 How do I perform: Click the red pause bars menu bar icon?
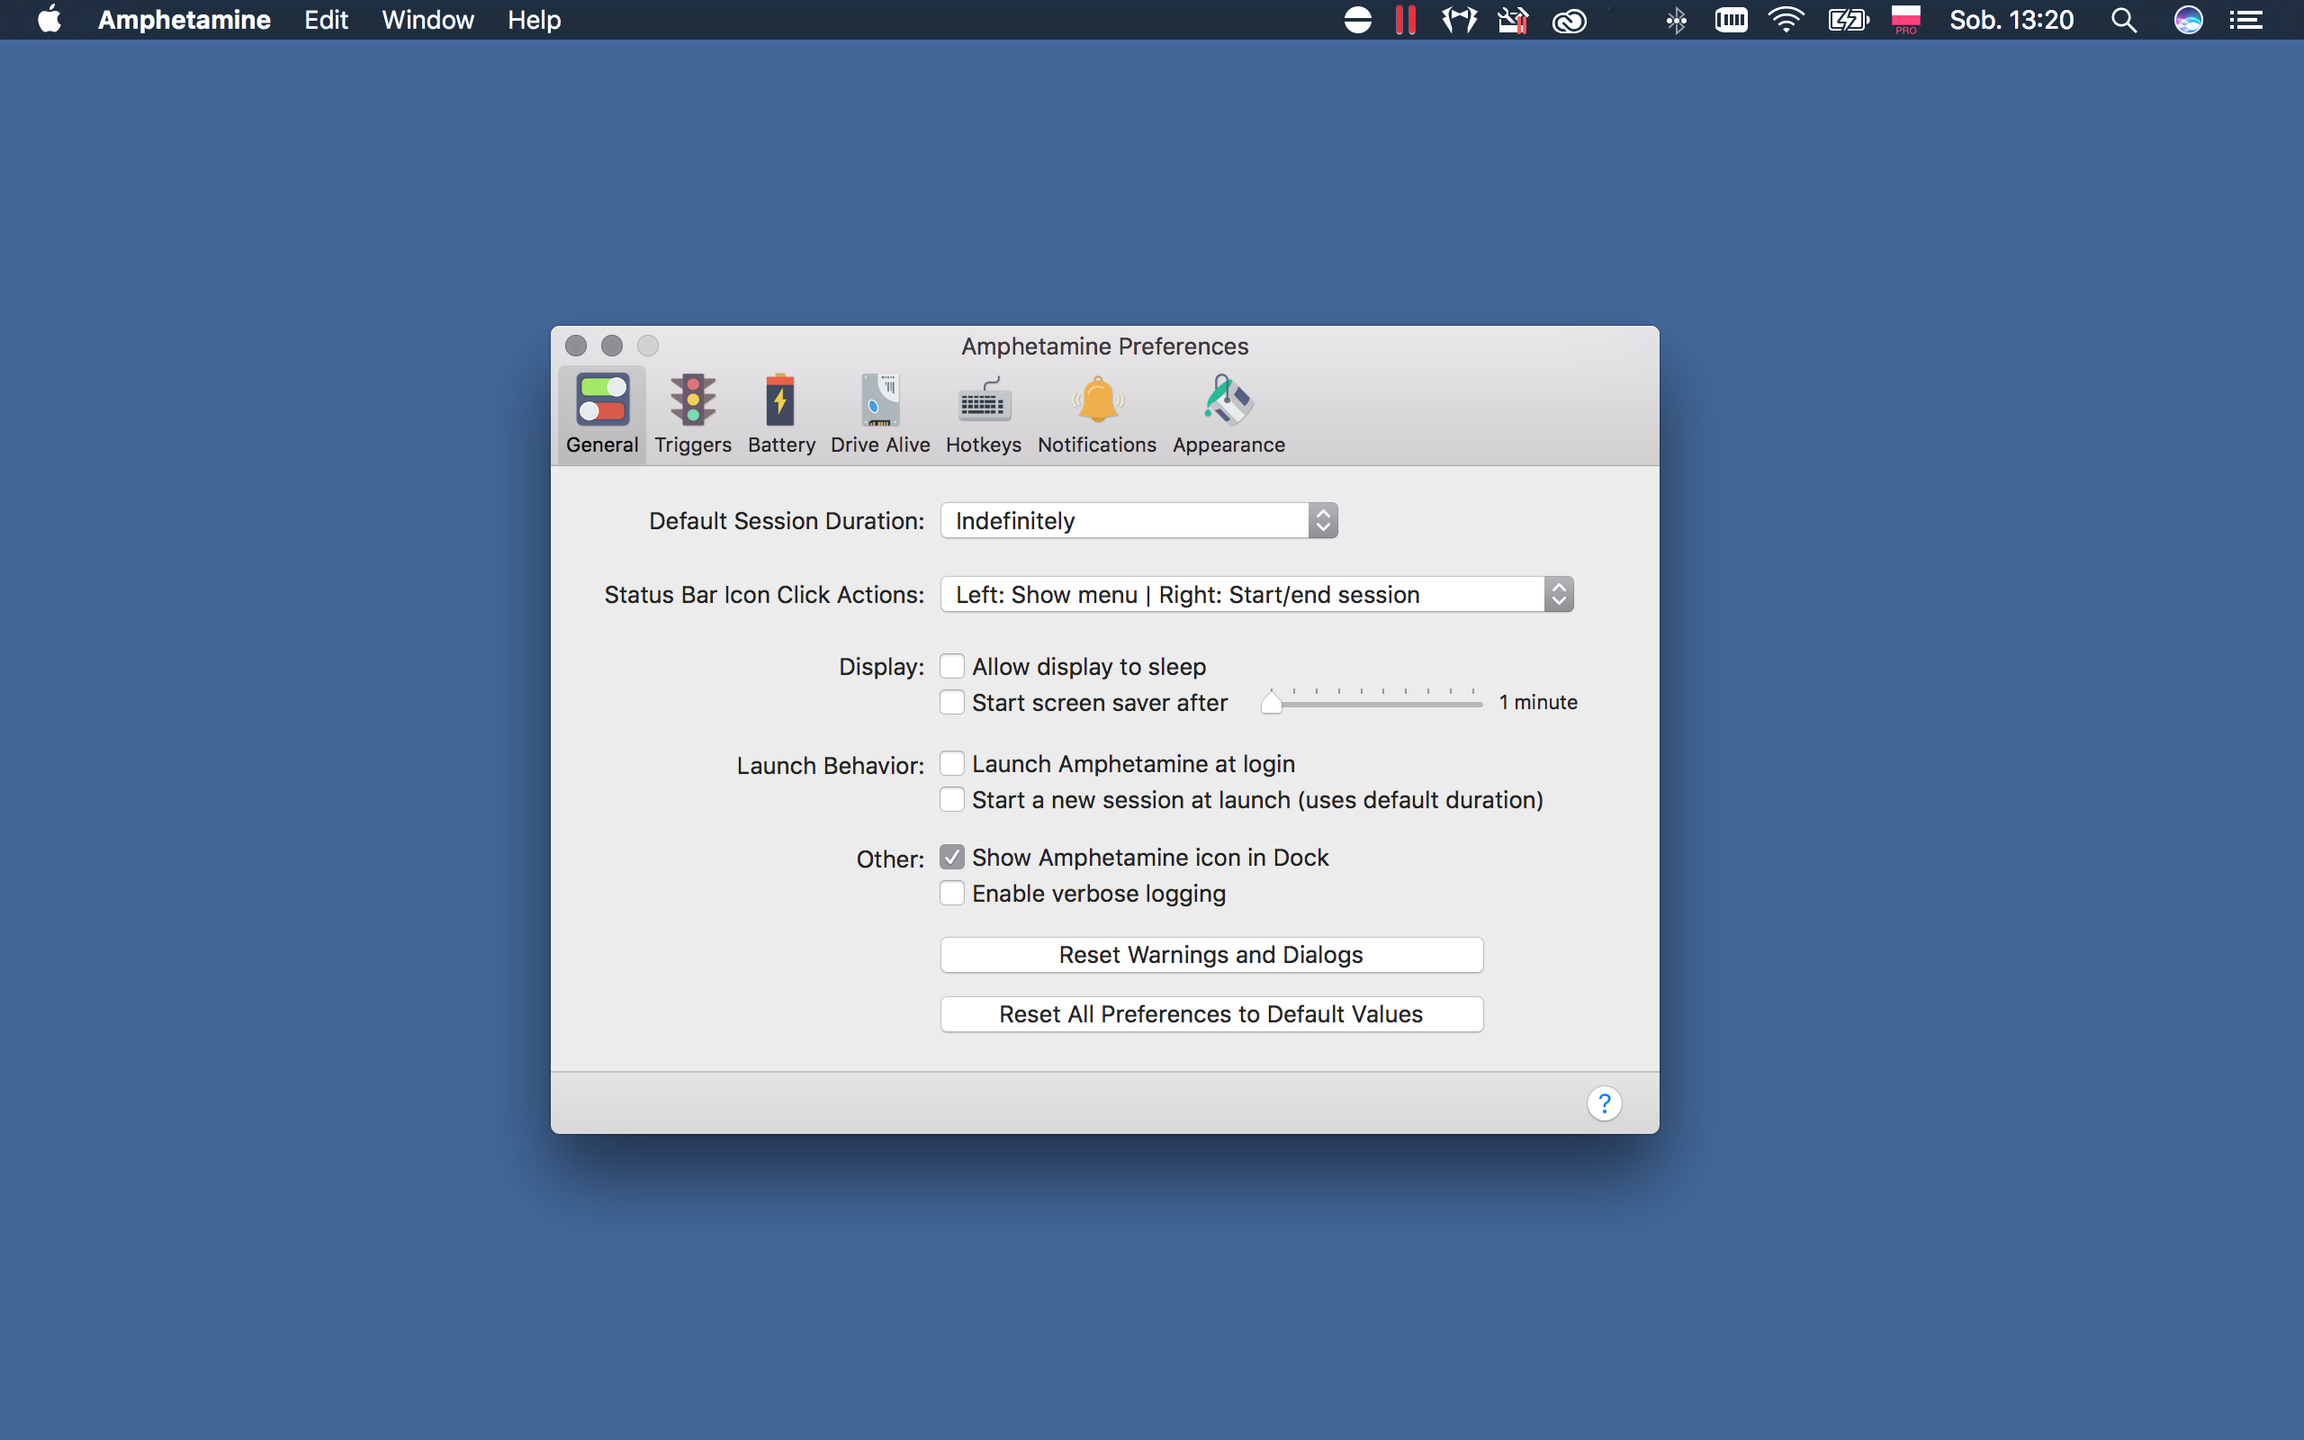click(1406, 20)
